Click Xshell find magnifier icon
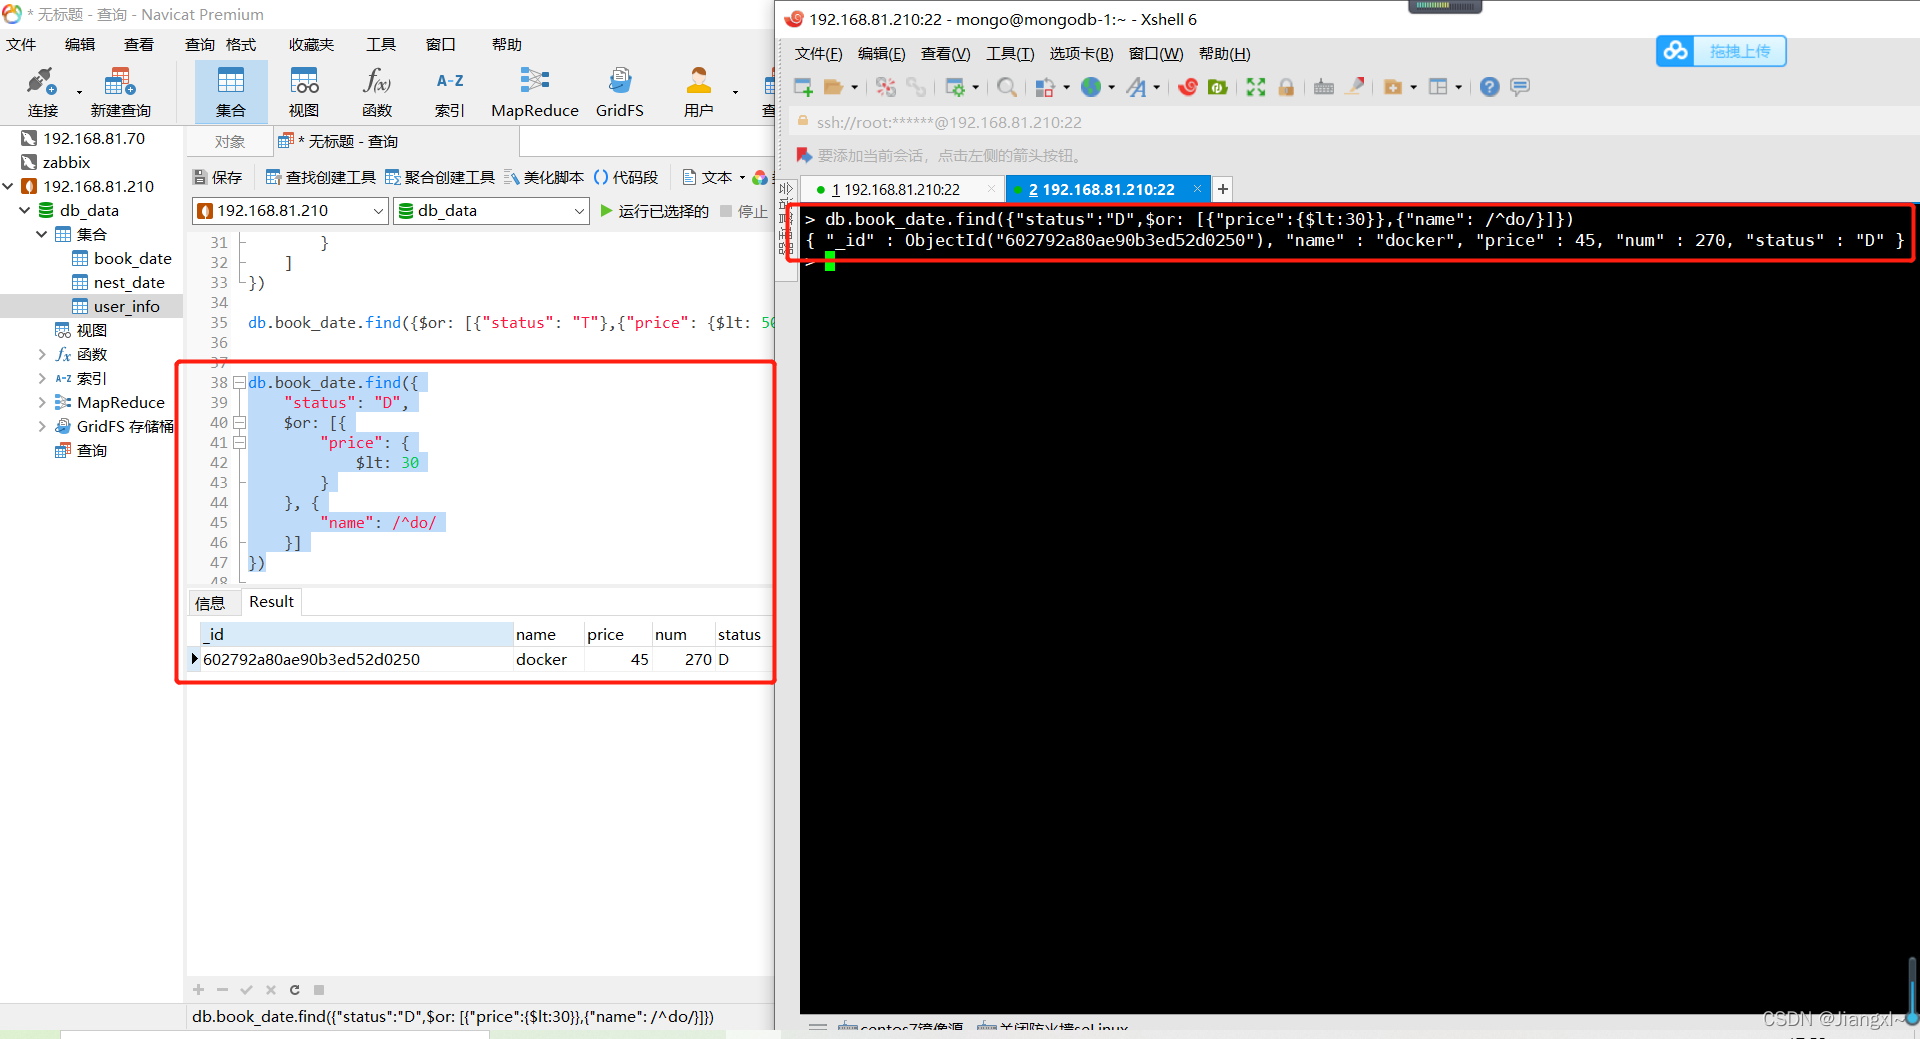Image resolution: width=1920 pixels, height=1039 pixels. [1007, 87]
